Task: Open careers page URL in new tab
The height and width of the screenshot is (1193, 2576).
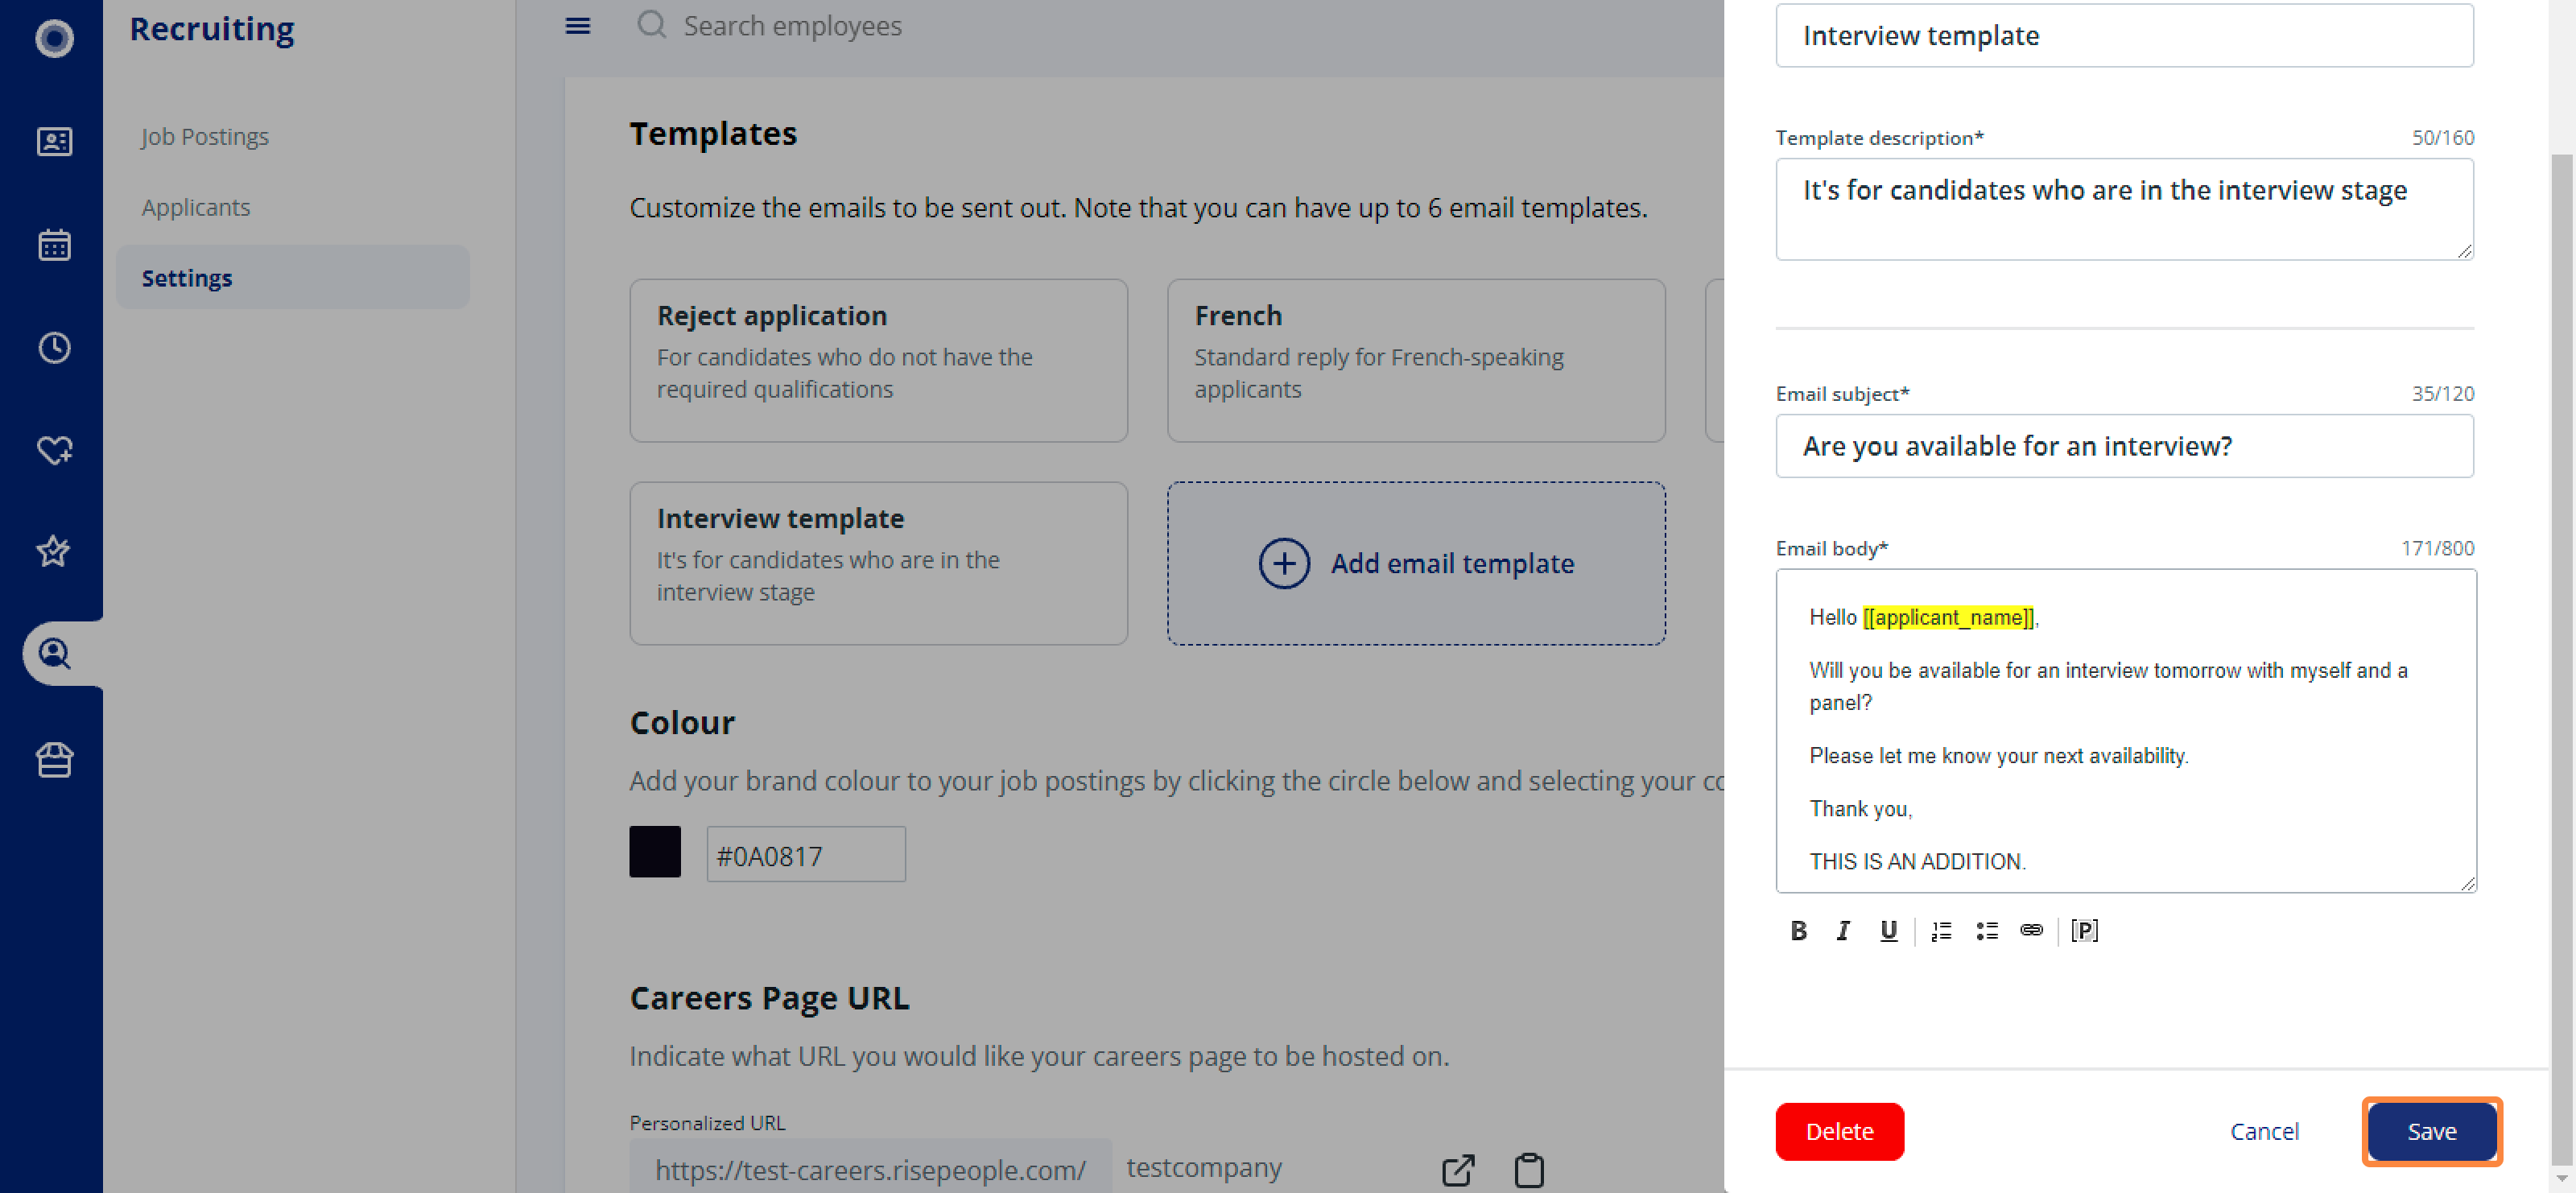Action: click(x=1458, y=1170)
